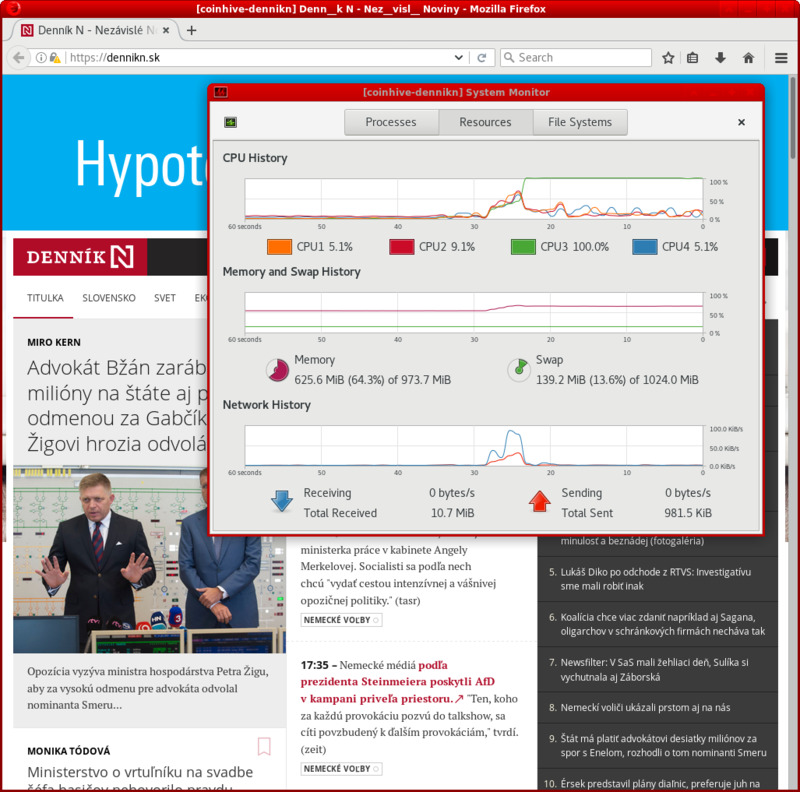Click the Opozícia vyzýva ministra article summary
The height and width of the screenshot is (792, 800).
point(148,688)
